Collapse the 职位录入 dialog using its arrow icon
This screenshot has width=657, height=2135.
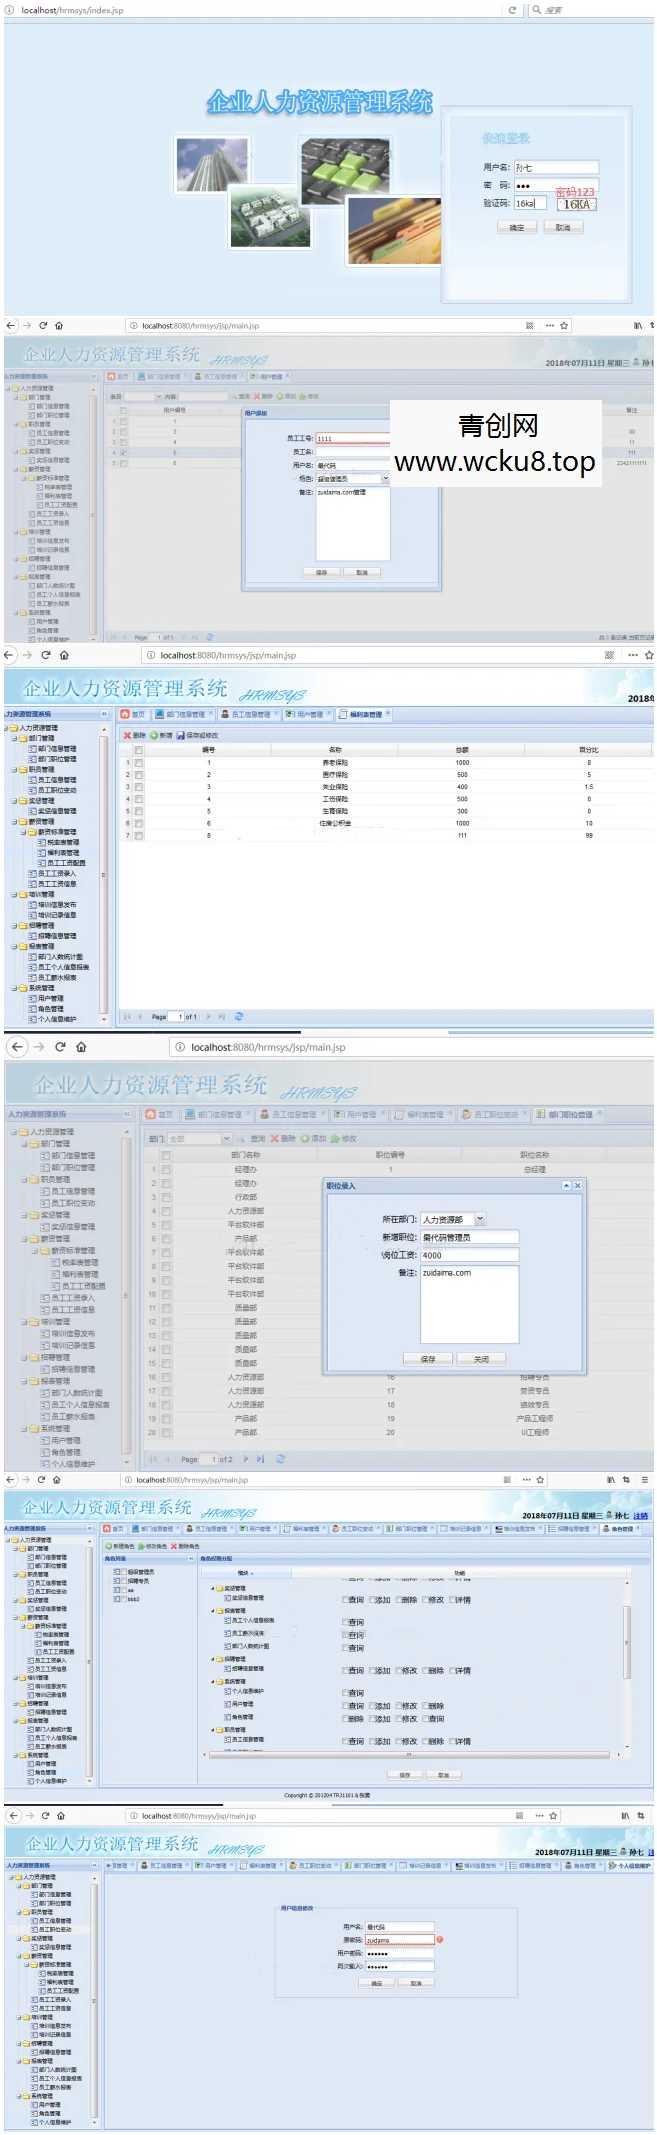point(566,1185)
